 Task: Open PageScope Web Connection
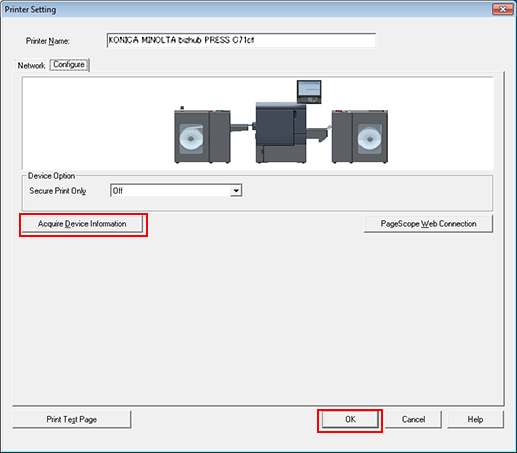(428, 224)
